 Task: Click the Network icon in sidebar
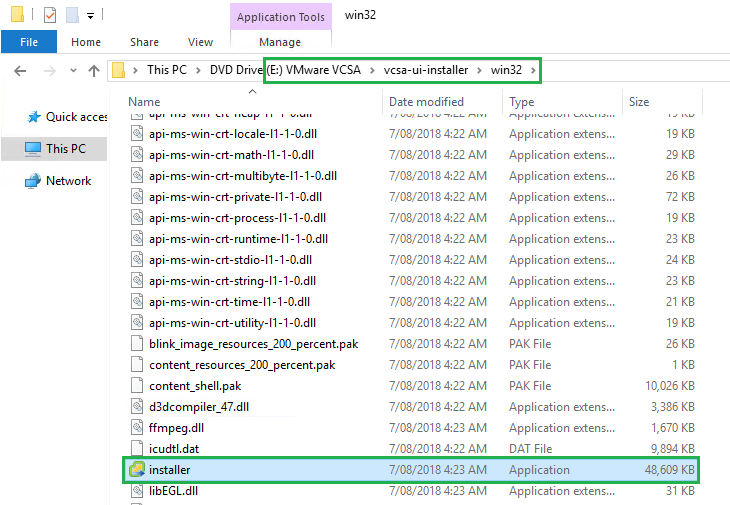[x=33, y=181]
